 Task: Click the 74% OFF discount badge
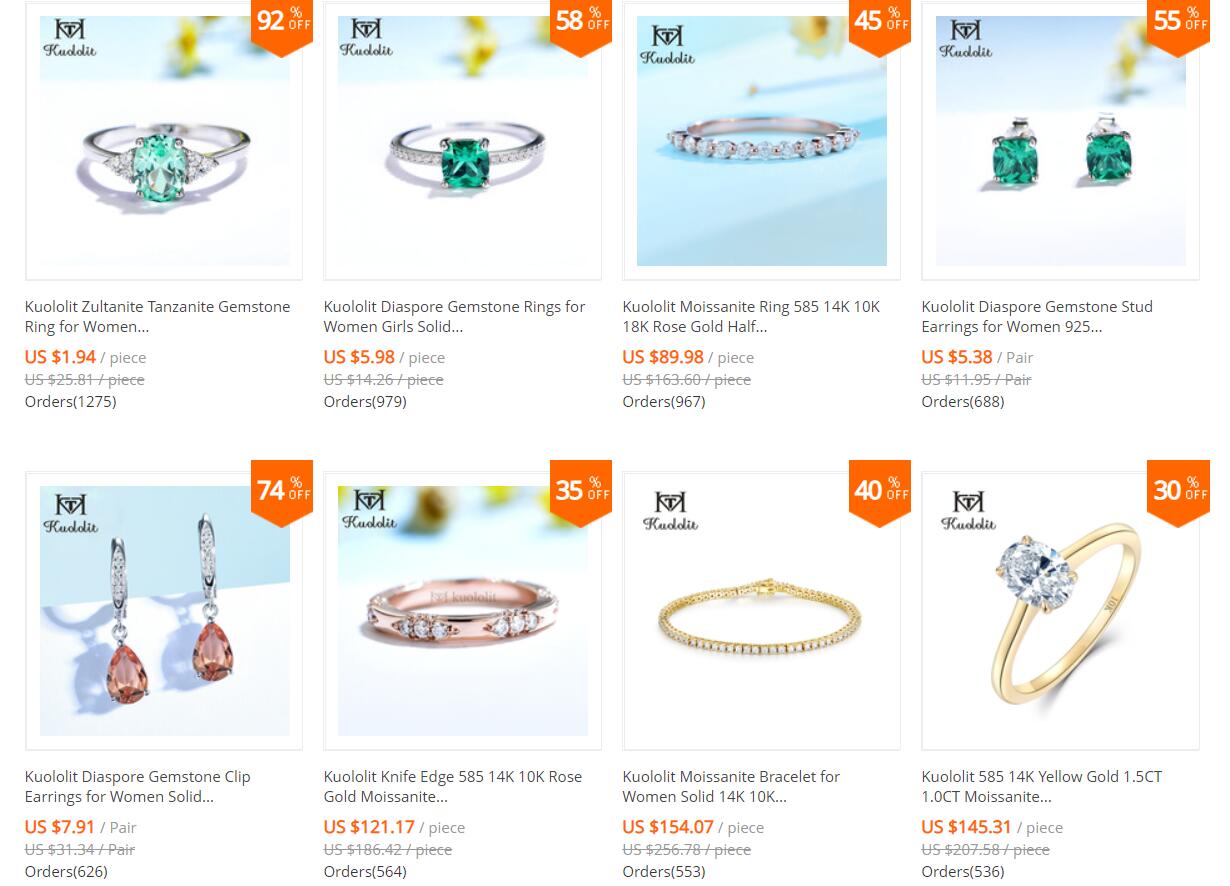pos(282,493)
